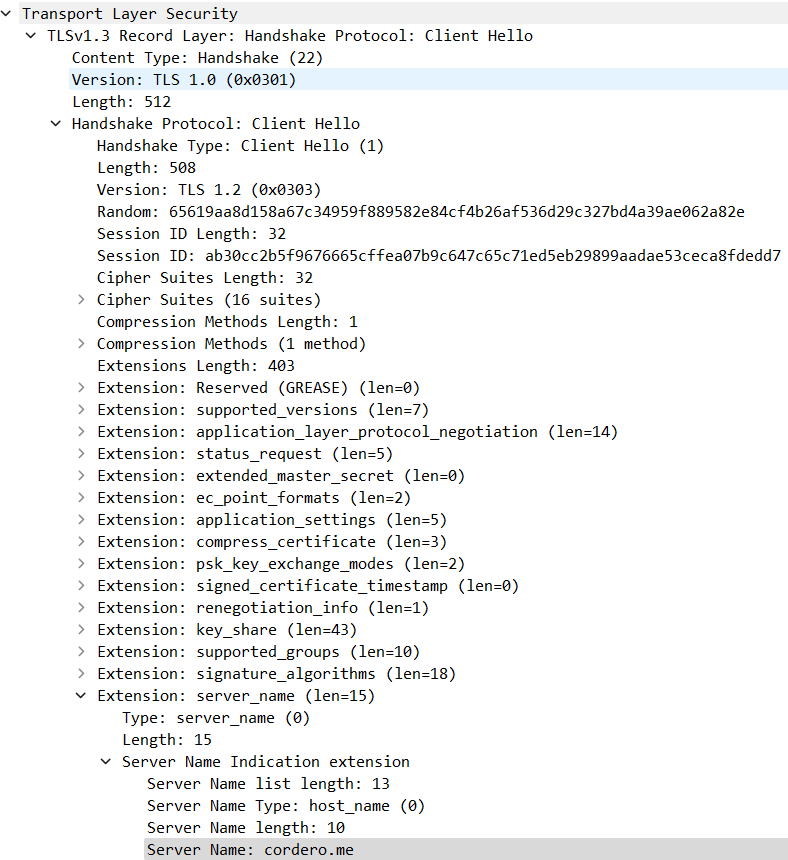Select Server Name length: 10 row
This screenshot has height=860, width=788.
click(246, 828)
